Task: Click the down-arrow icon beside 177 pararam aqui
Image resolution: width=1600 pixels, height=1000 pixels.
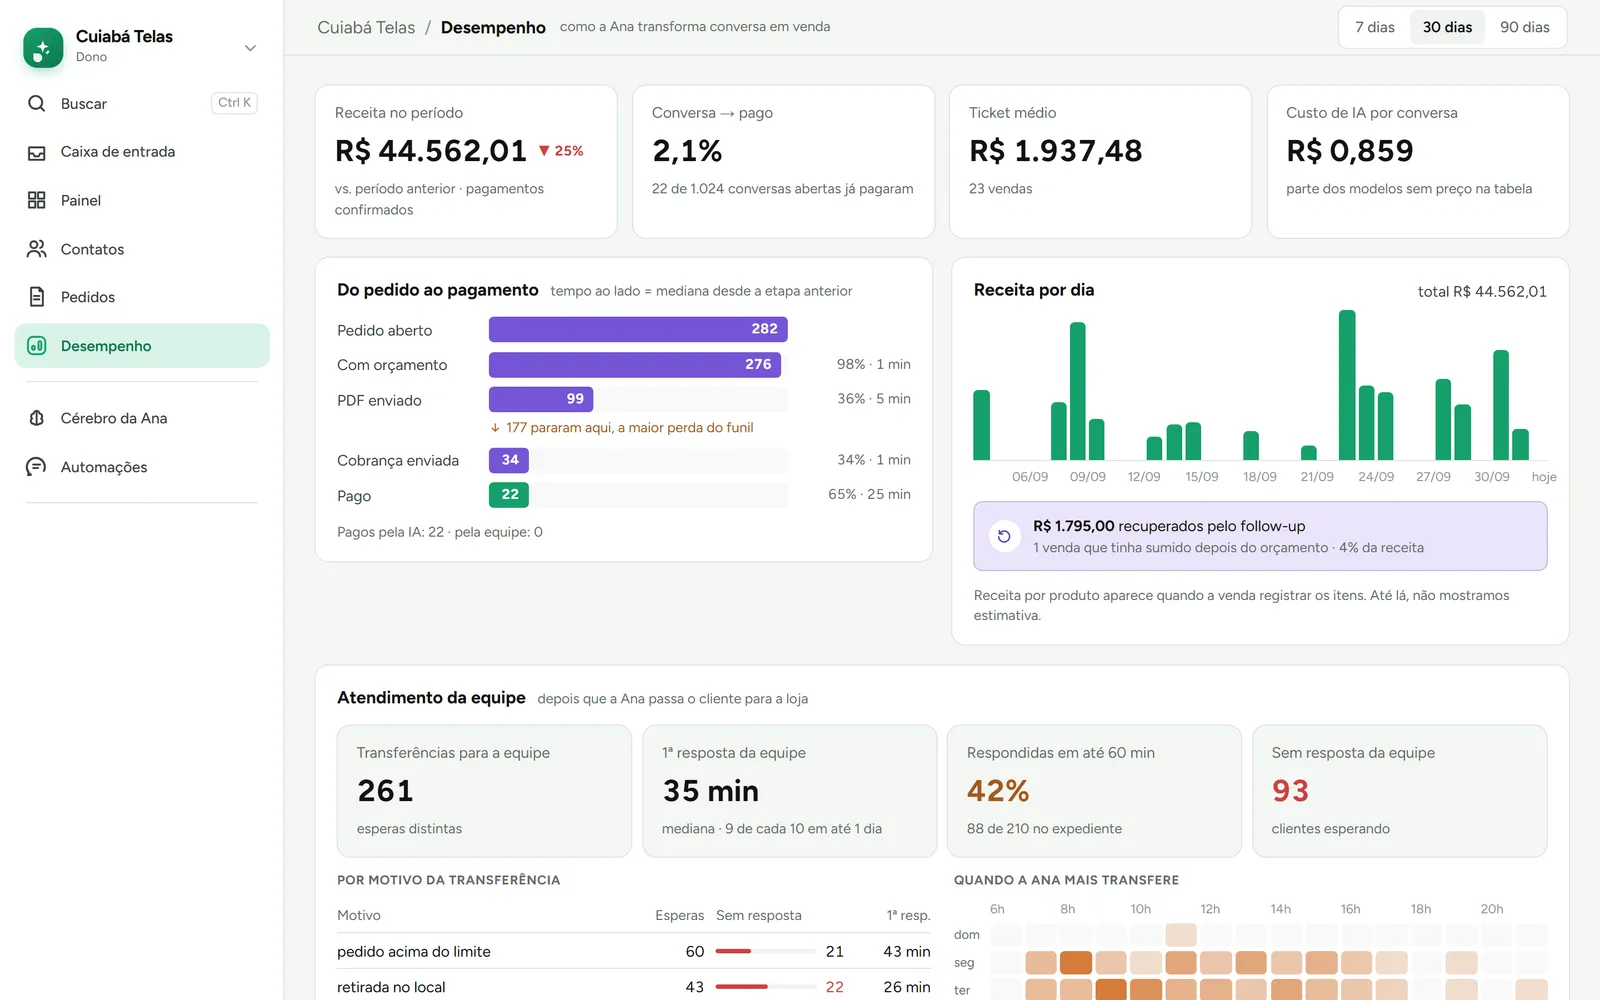Action: pos(495,427)
